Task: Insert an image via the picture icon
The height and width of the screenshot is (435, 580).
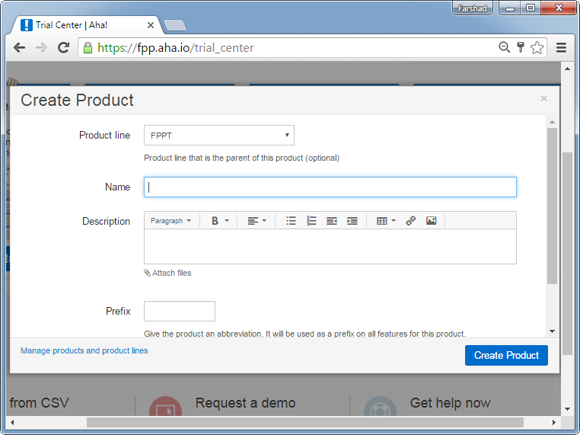Action: click(x=431, y=221)
